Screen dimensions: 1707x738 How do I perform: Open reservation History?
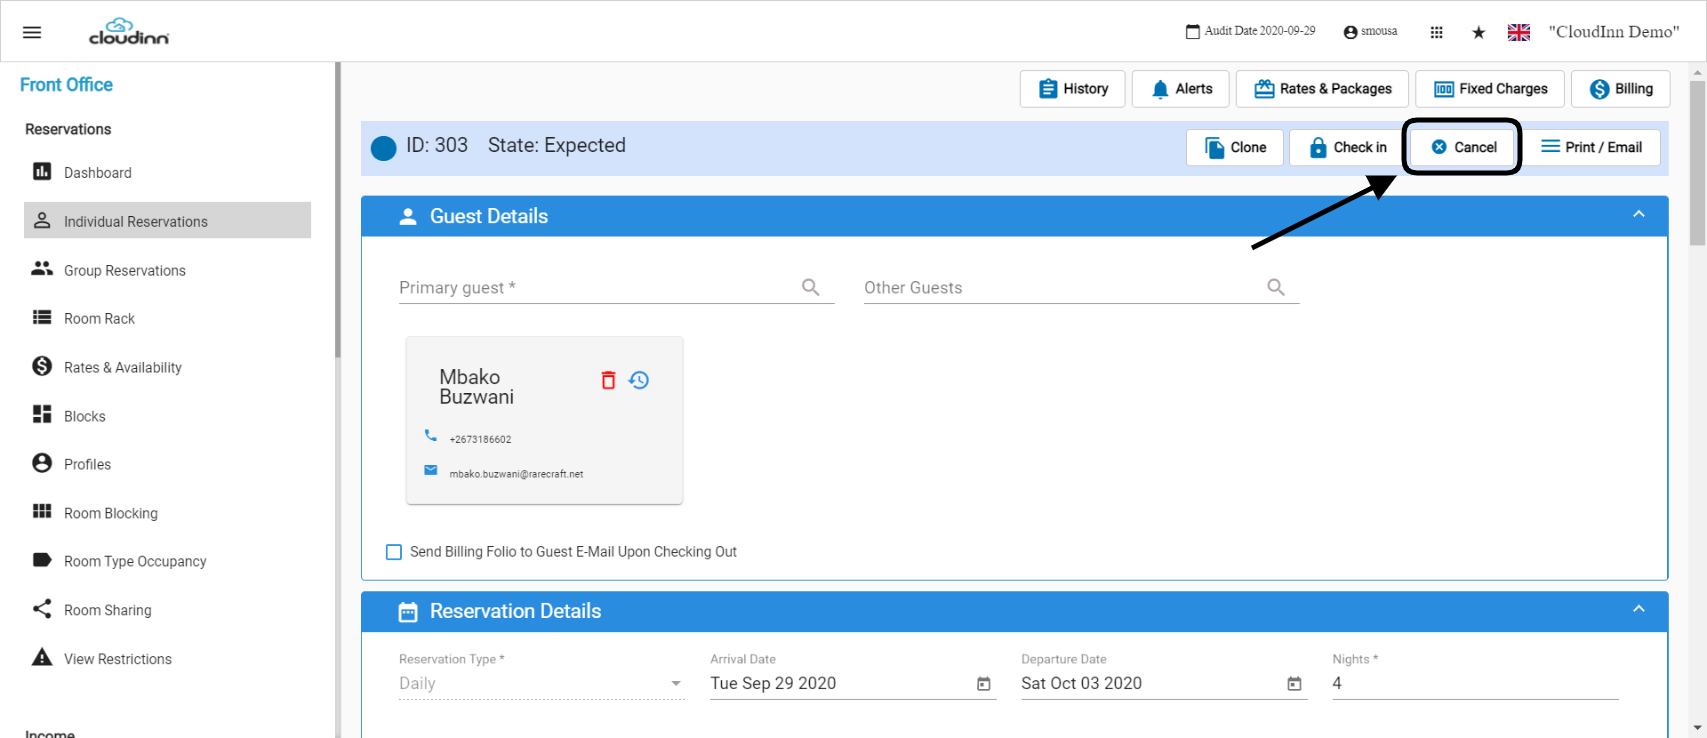[1072, 88]
